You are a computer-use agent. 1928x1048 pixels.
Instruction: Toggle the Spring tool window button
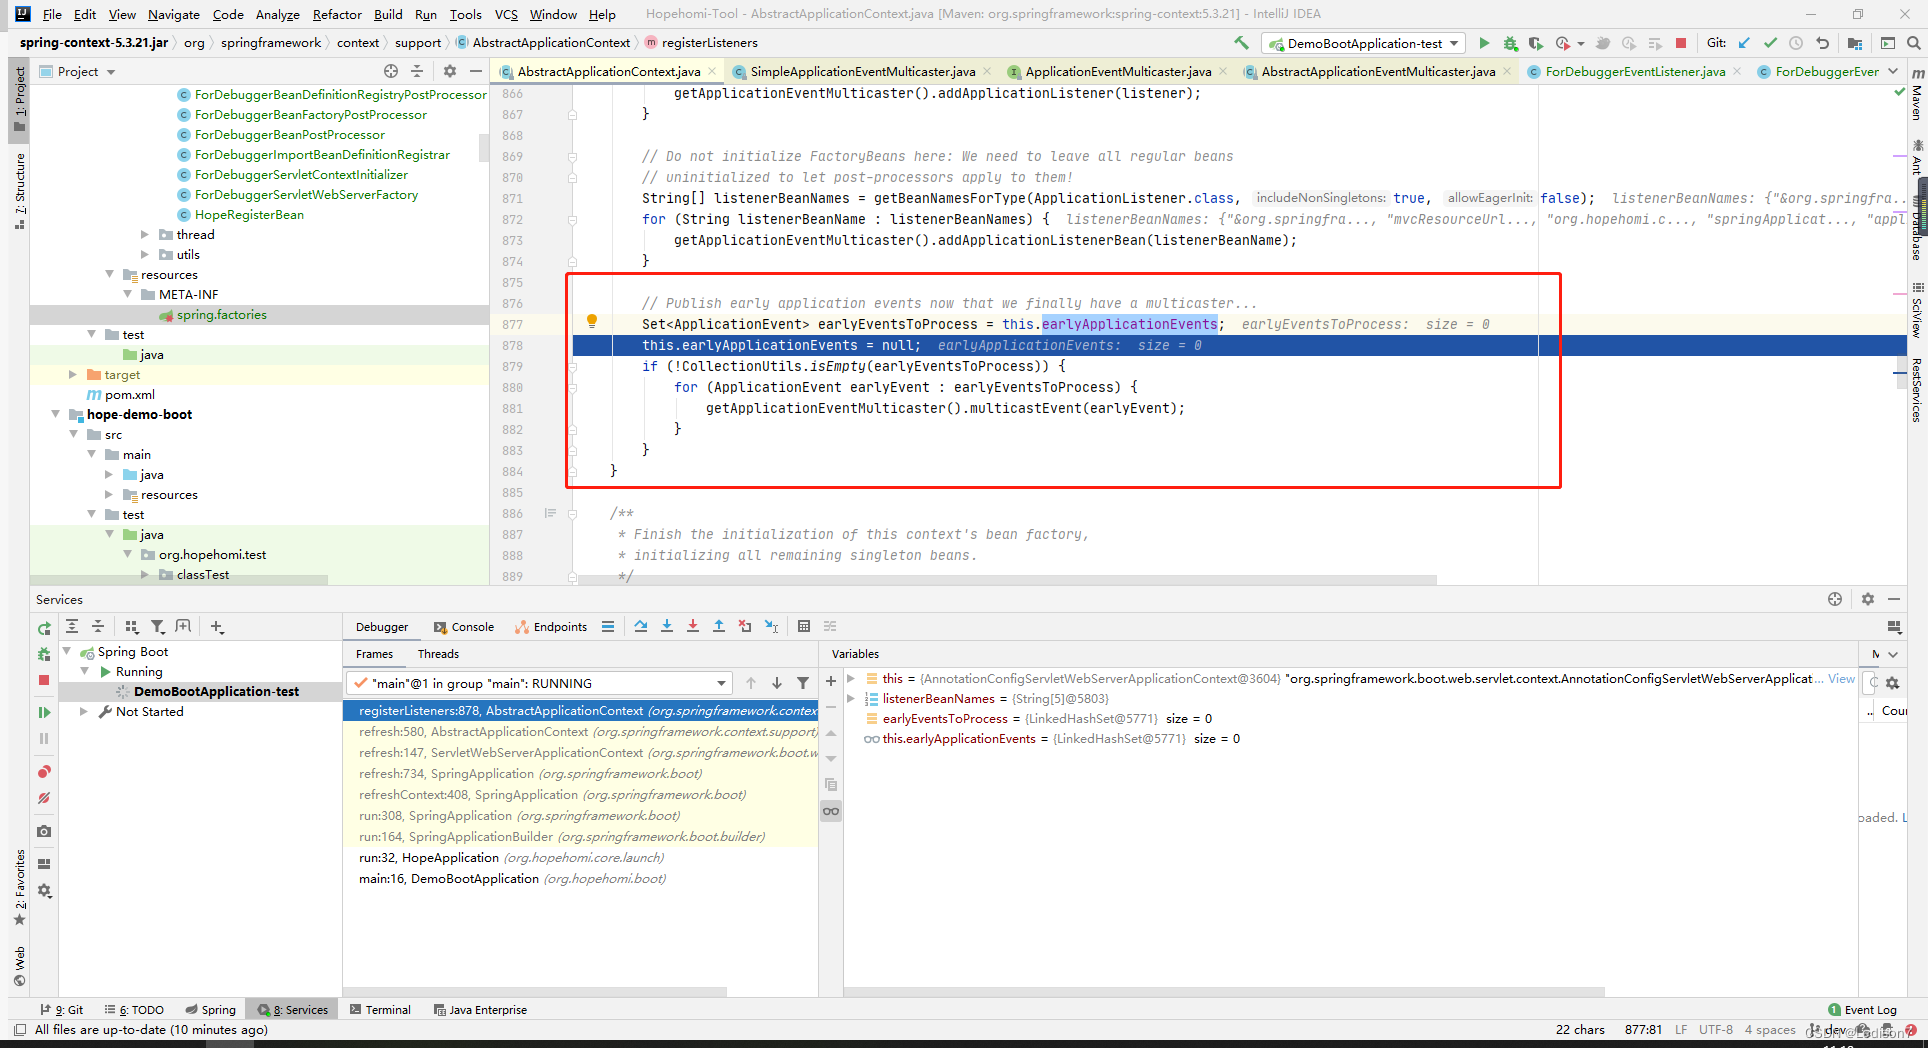[210, 1009]
